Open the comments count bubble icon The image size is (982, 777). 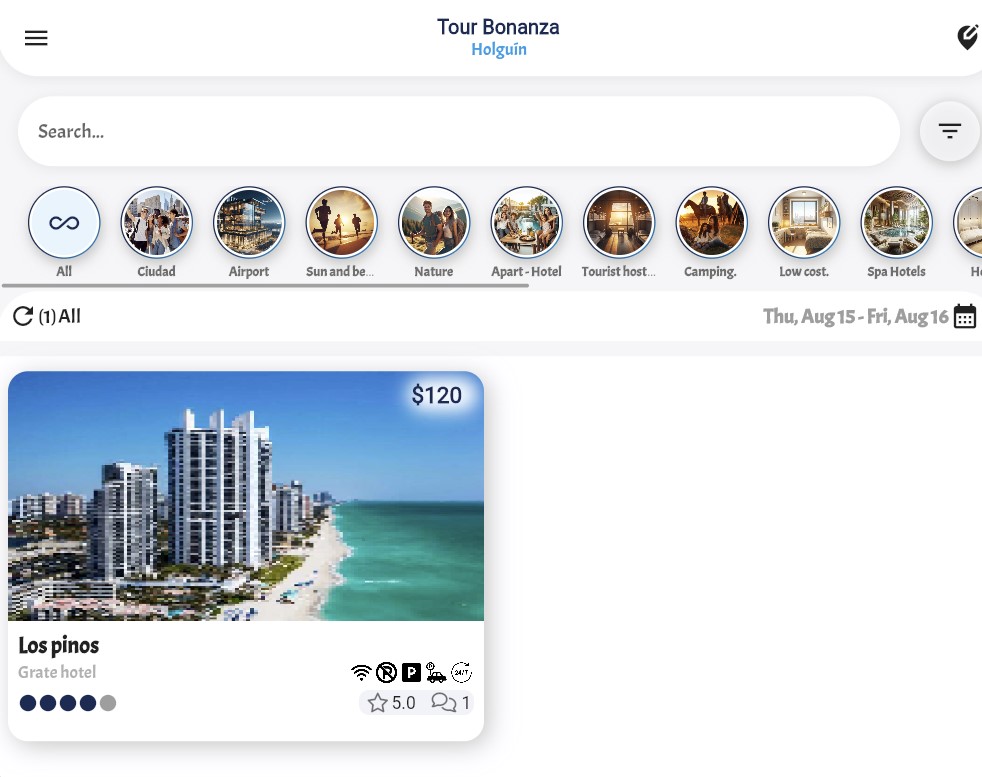tap(443, 702)
